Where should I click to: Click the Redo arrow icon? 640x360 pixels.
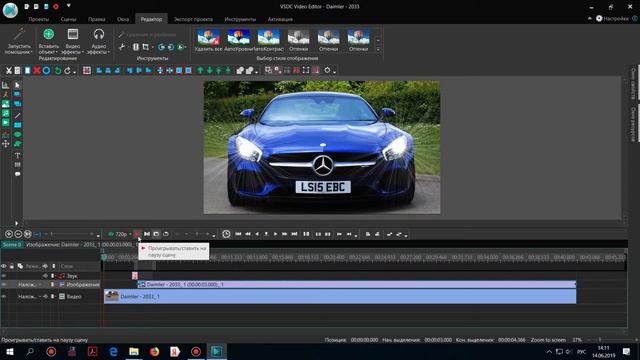[x=67, y=71]
